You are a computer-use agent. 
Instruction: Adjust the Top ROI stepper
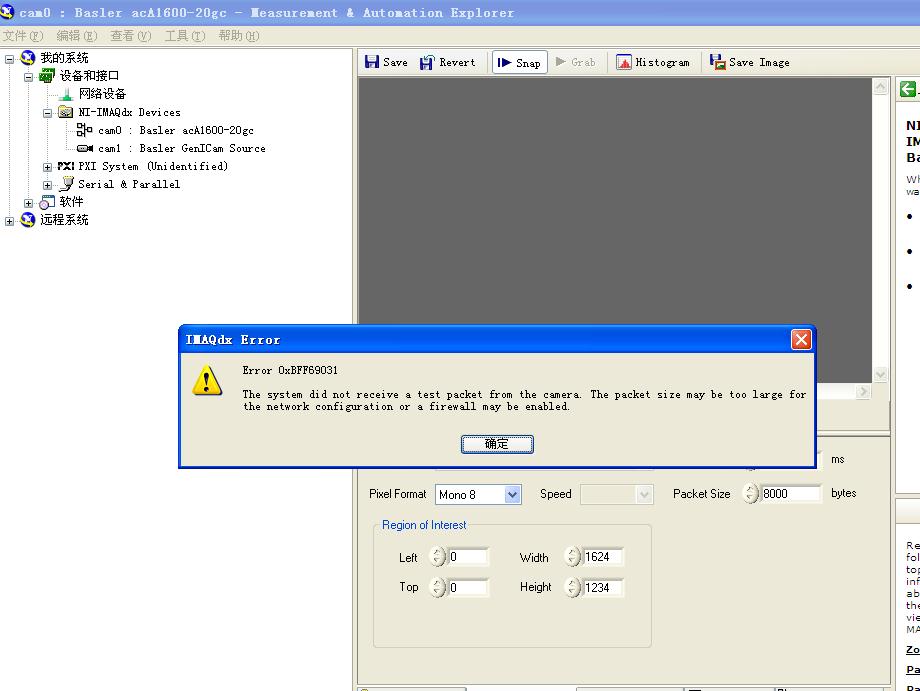point(437,587)
